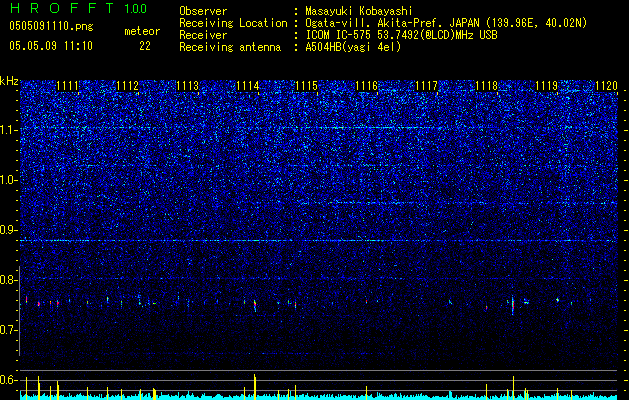Click time marker 1116
Image resolution: width=629 pixels, height=400 pixels.
point(367,86)
